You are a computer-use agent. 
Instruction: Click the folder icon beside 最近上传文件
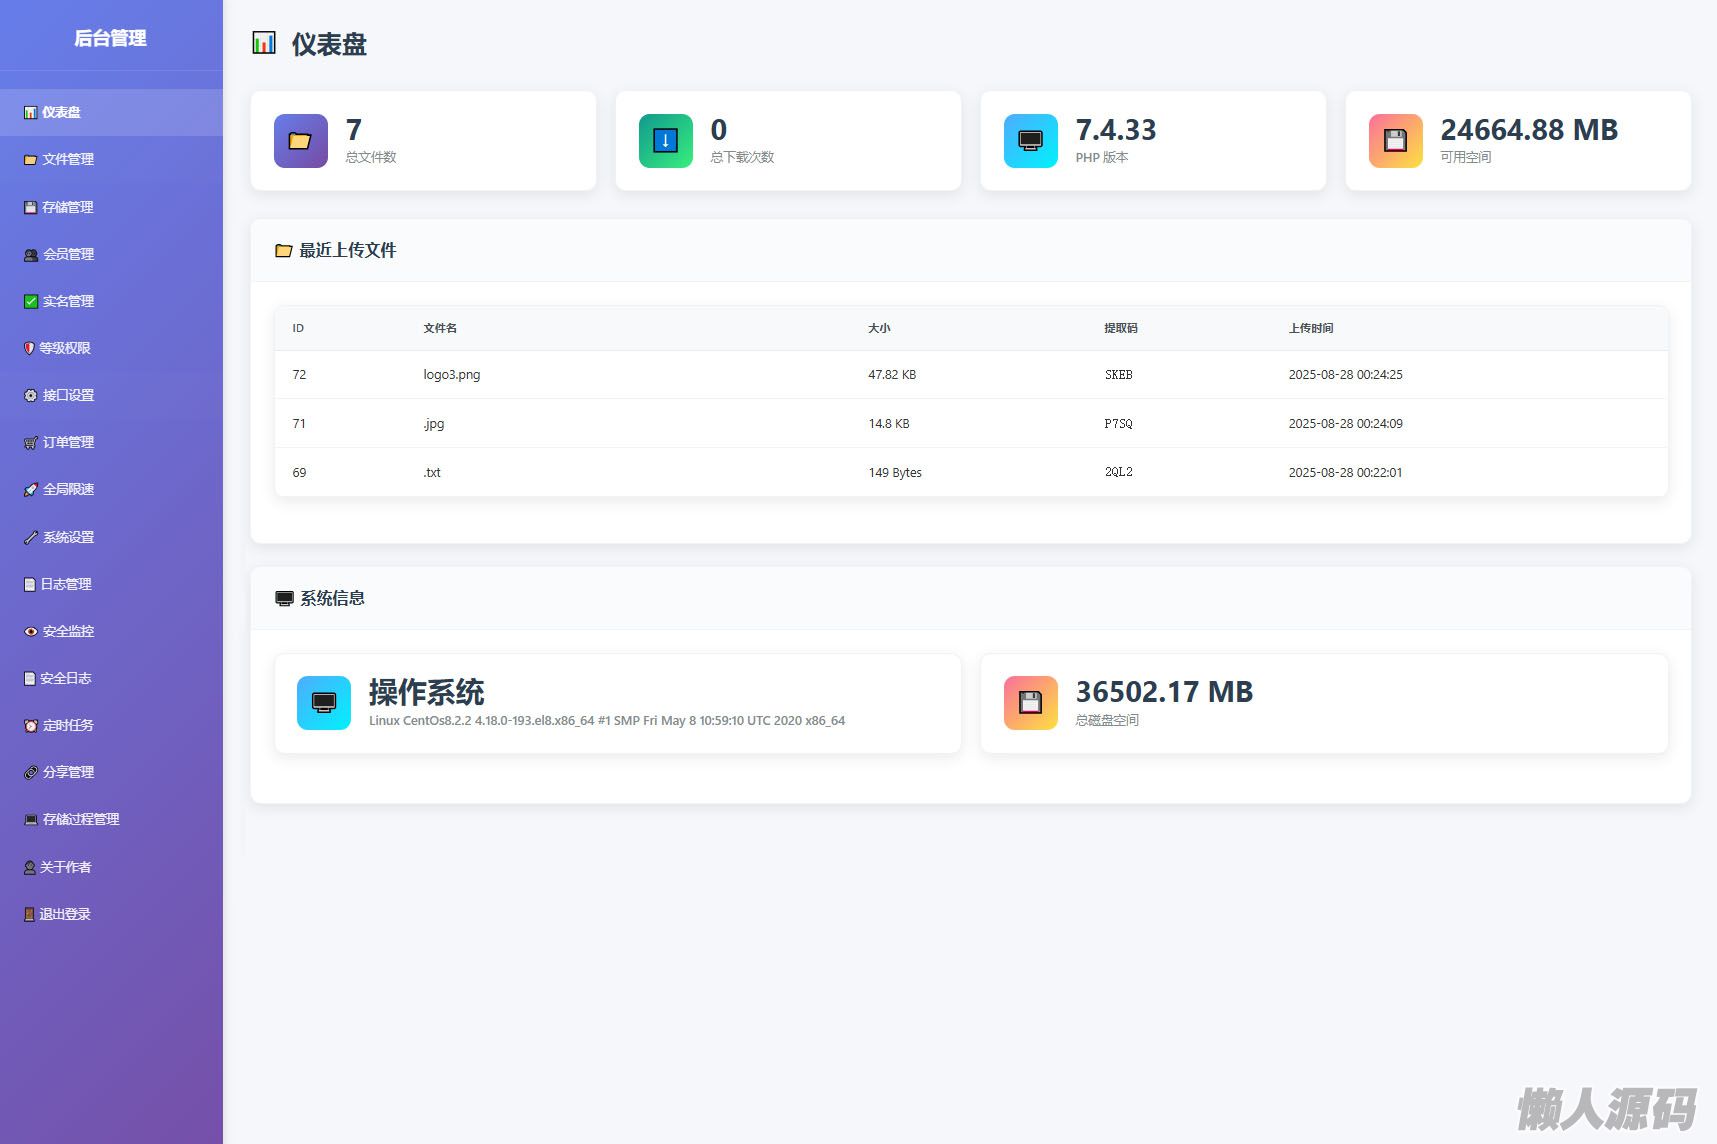(x=283, y=251)
